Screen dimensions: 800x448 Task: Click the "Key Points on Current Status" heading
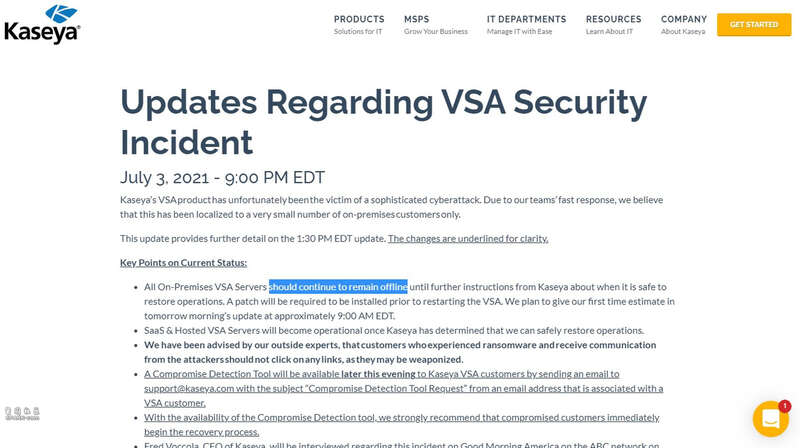click(x=183, y=262)
